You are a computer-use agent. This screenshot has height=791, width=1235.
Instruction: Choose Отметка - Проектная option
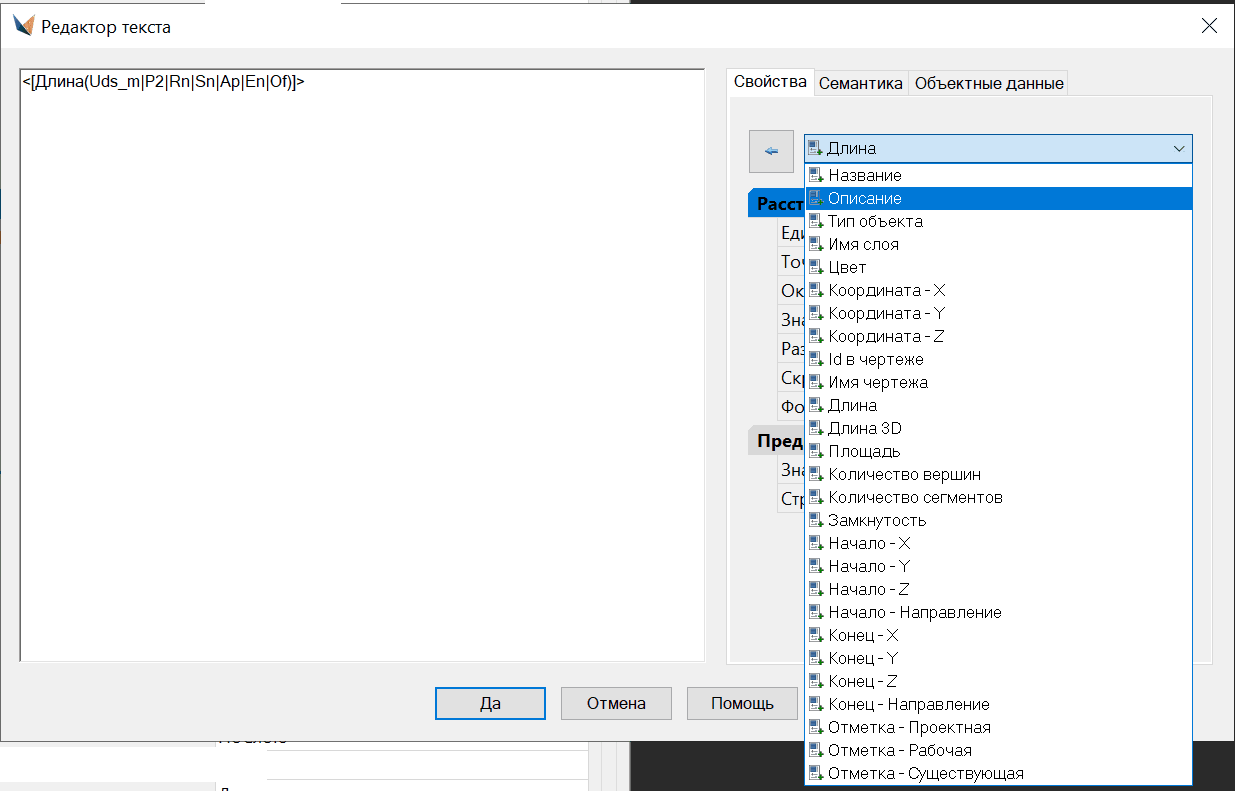pos(999,727)
